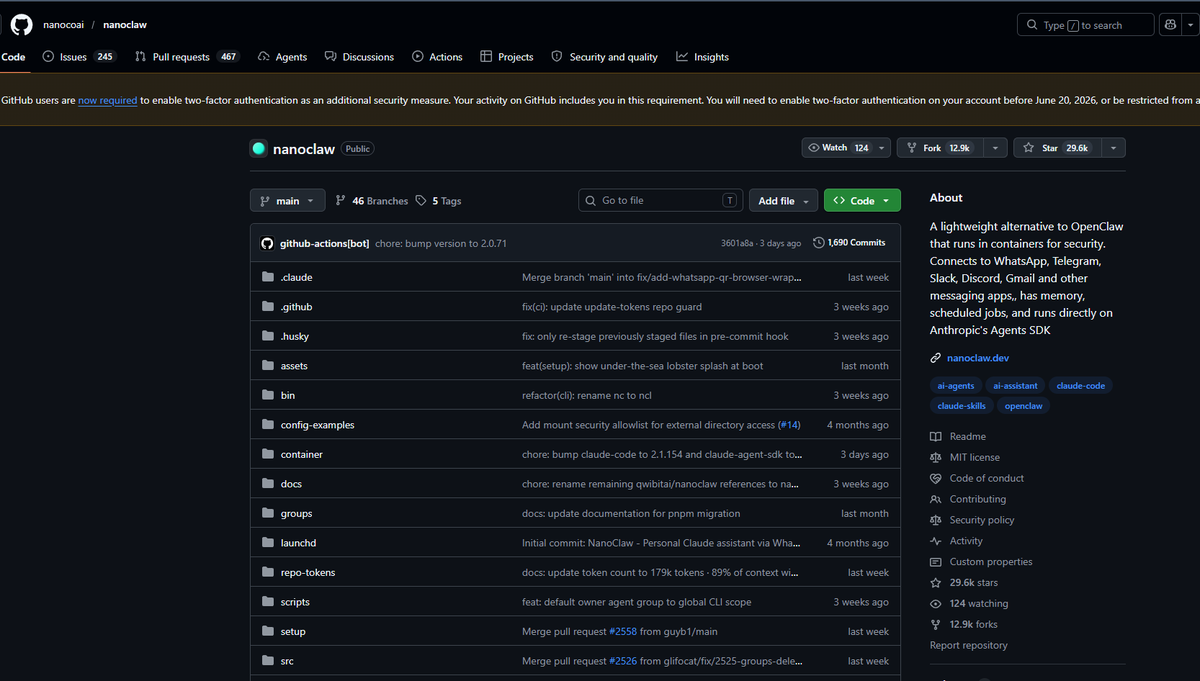View the 46 Branches link

(x=372, y=201)
